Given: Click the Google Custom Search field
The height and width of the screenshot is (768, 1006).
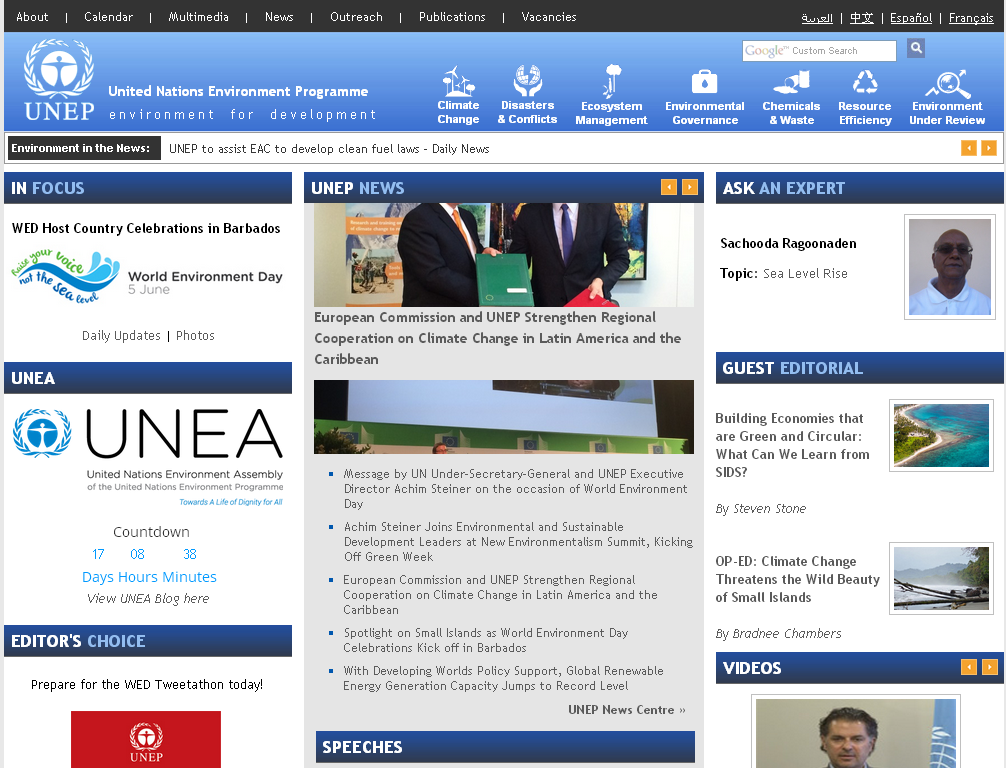Looking at the screenshot, I should 819,51.
